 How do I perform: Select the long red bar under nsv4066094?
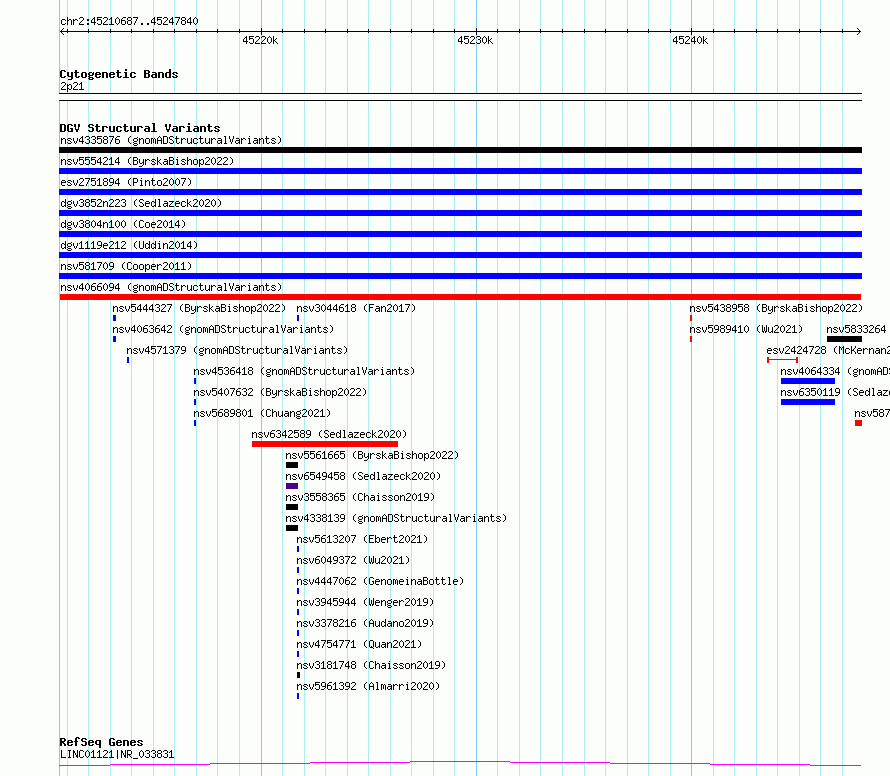[x=460, y=297]
